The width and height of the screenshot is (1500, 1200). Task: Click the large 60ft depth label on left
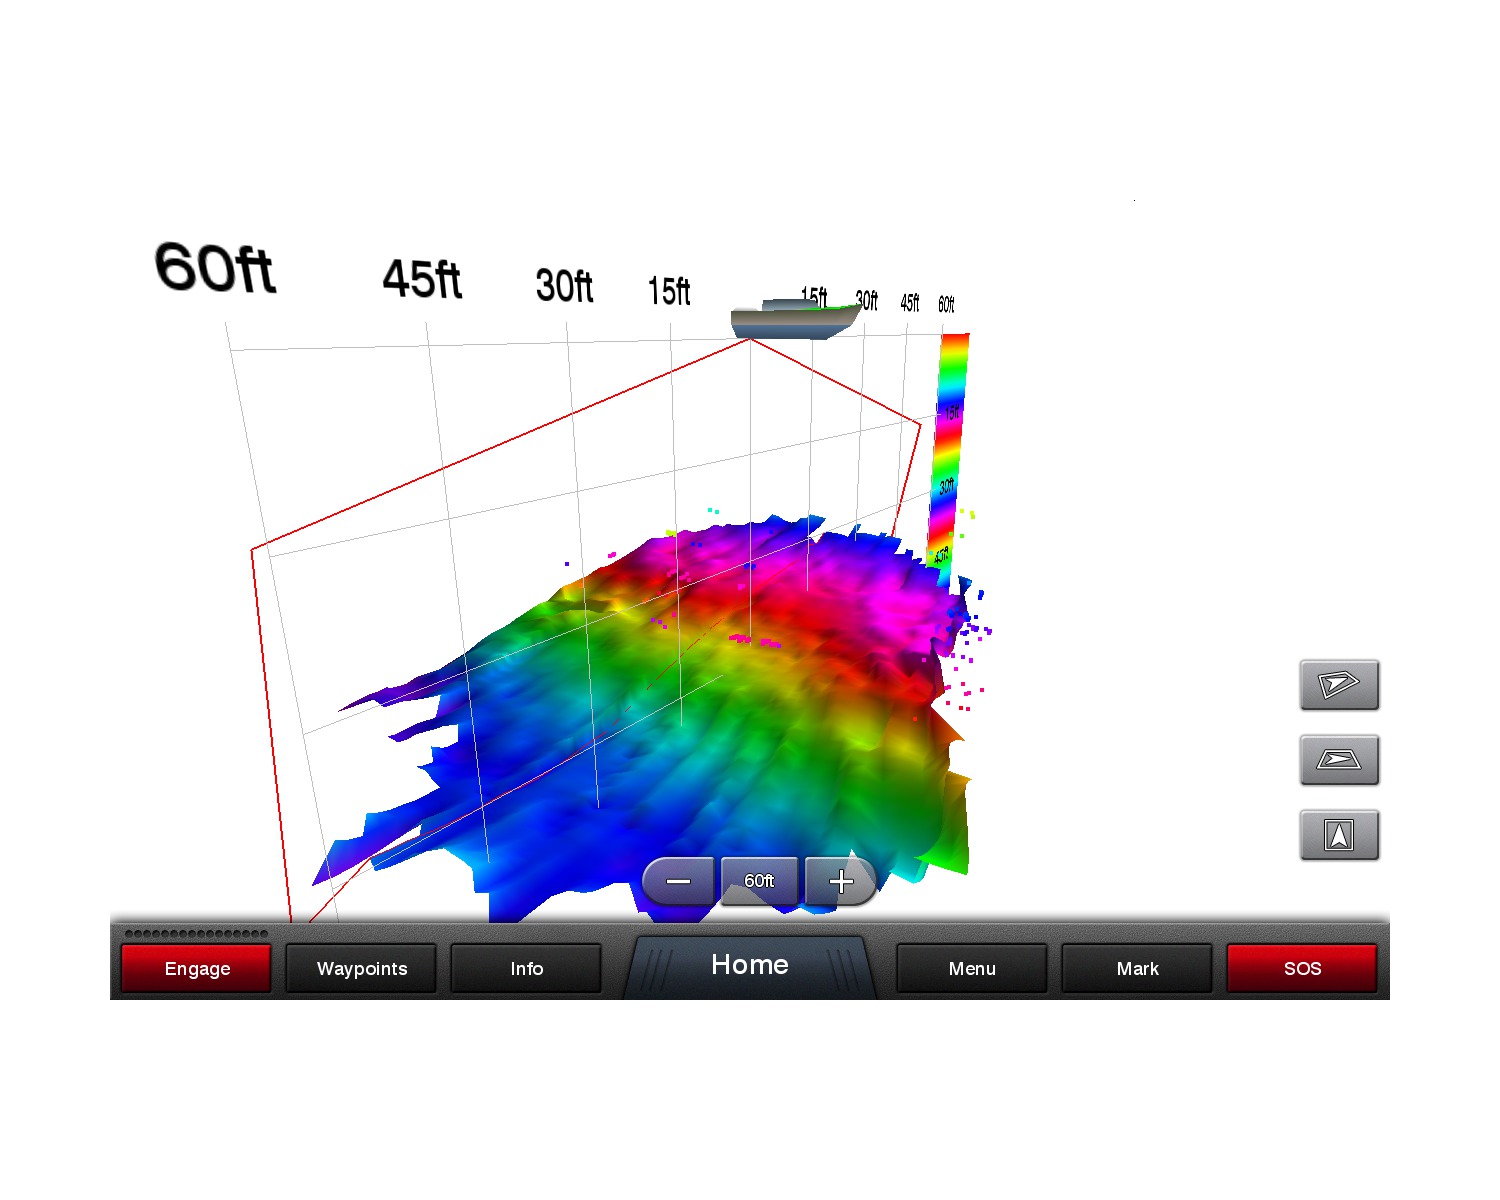coord(214,268)
